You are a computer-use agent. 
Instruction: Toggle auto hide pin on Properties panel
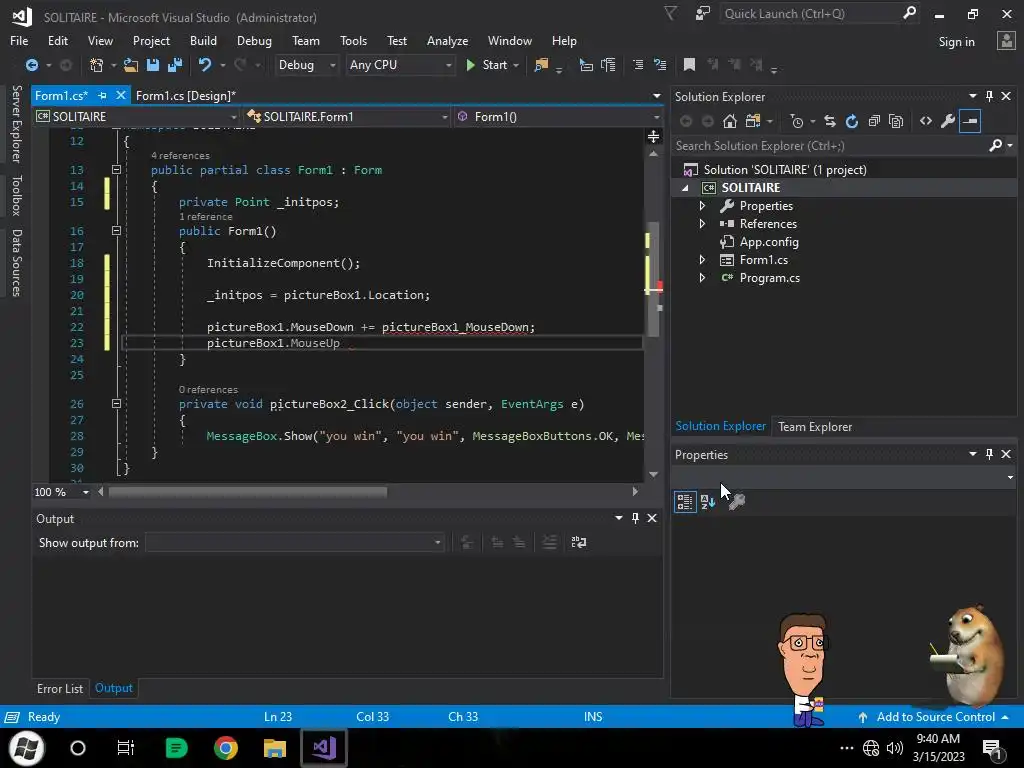[x=989, y=454]
